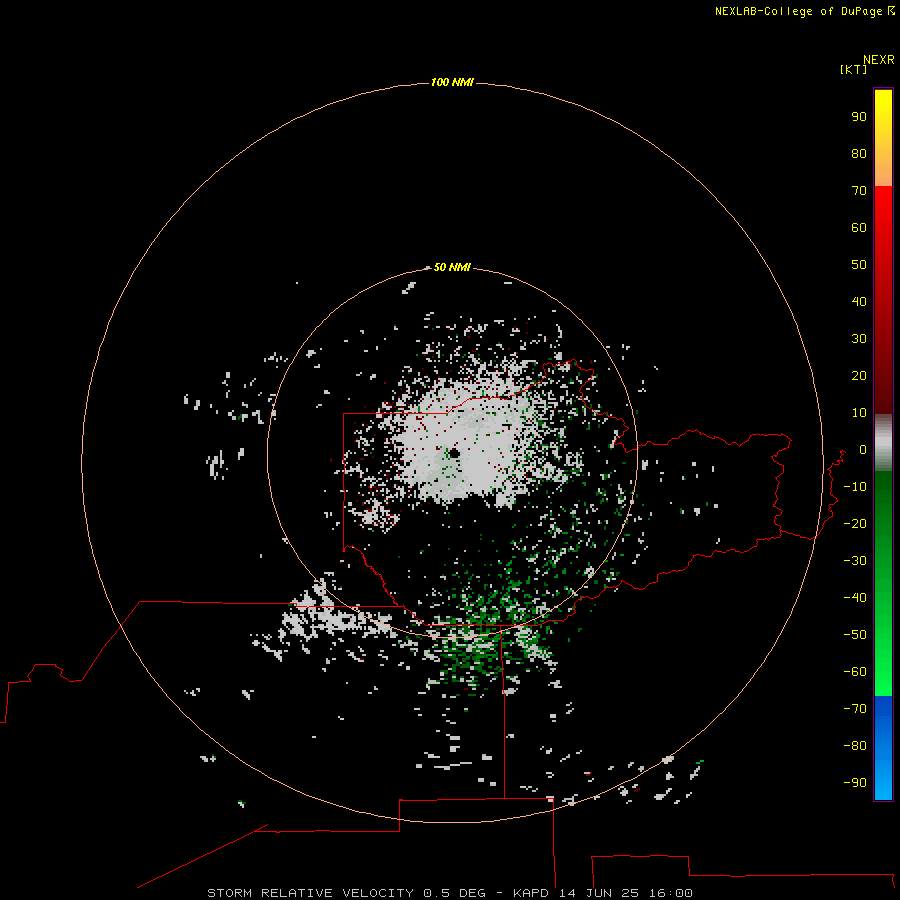Click the -70 value on the velocity scale

pos(855,709)
